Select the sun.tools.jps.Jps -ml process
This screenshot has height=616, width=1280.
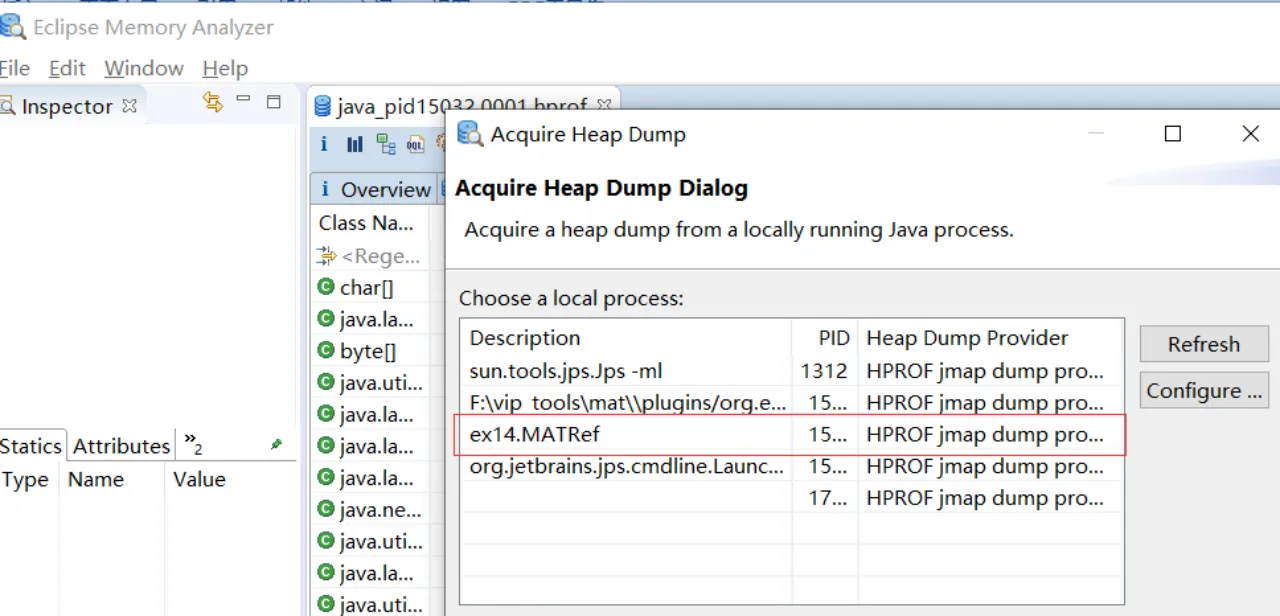(x=790, y=371)
